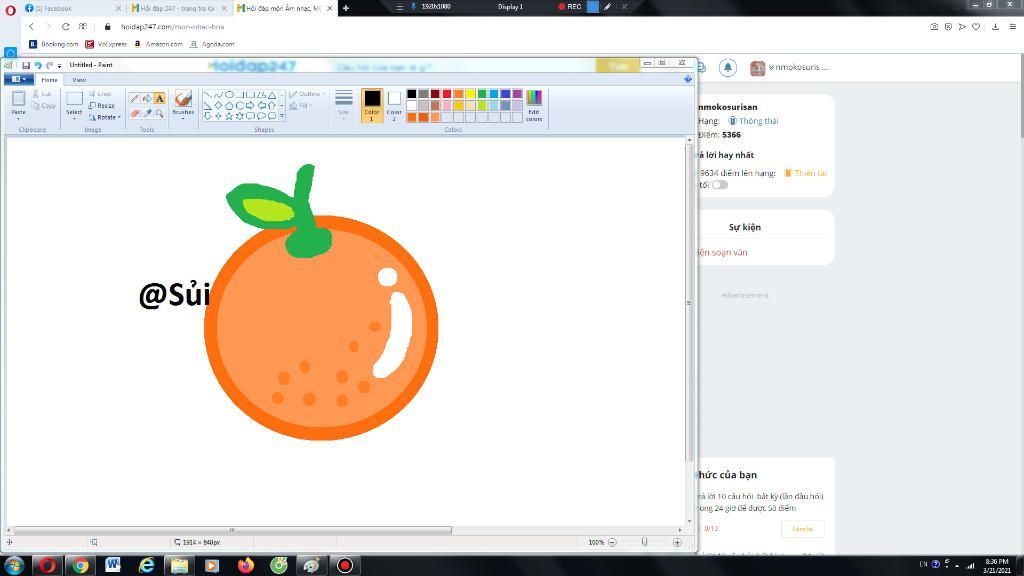Click the 'Làm bài' button
The image size is (1024, 576).
pyautogui.click(x=803, y=528)
